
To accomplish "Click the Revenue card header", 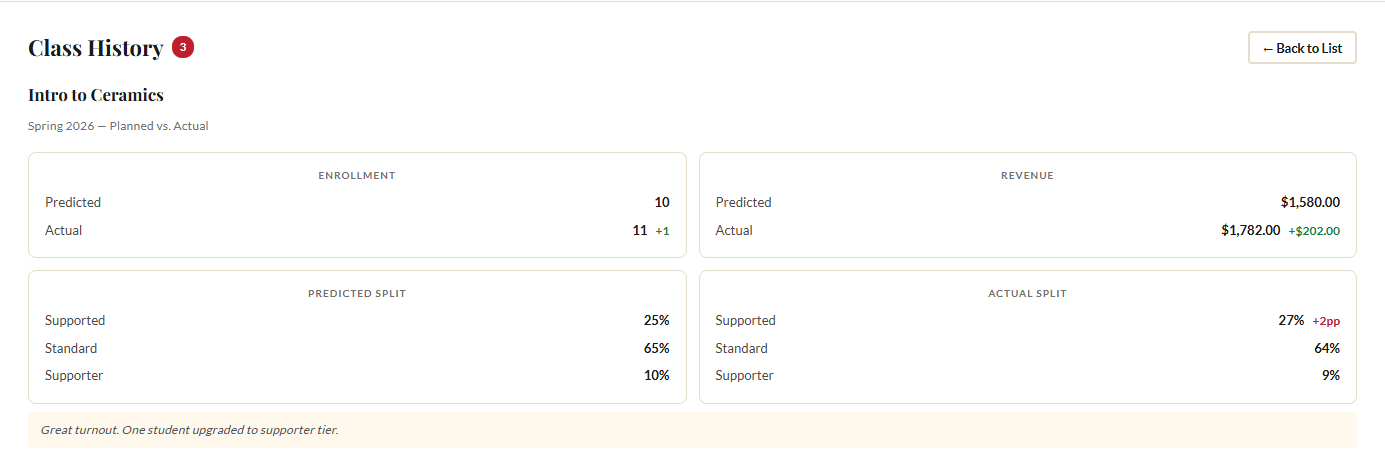I will (1027, 176).
